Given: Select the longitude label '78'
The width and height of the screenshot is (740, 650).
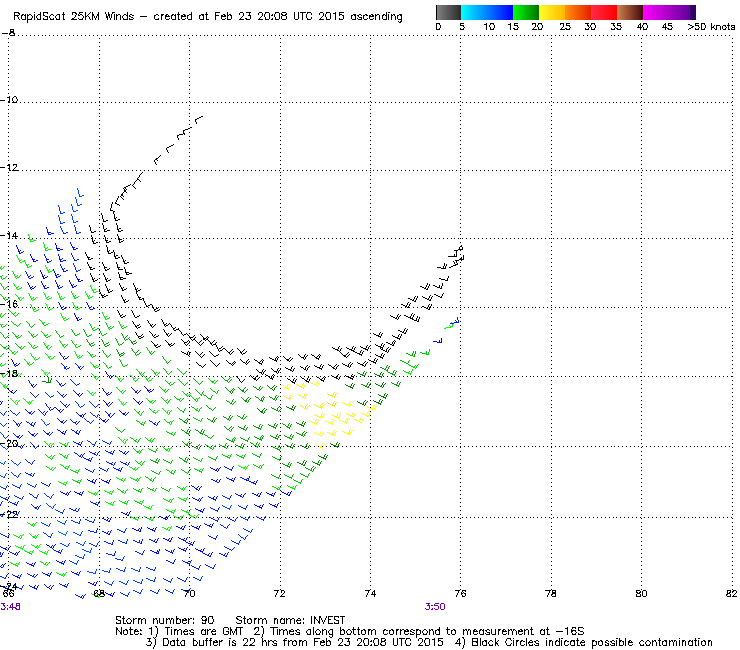Looking at the screenshot, I should click(551, 594).
